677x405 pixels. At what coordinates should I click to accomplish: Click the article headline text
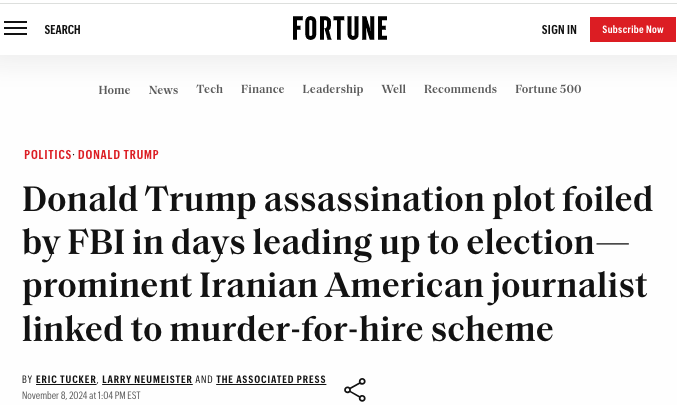point(338,263)
